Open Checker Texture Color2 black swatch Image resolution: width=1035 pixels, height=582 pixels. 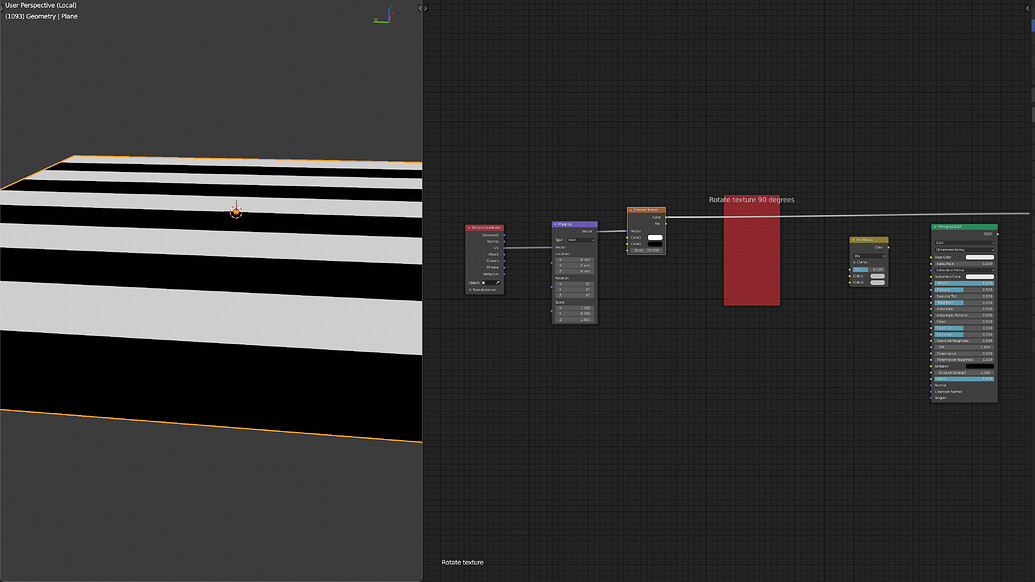[655, 244]
